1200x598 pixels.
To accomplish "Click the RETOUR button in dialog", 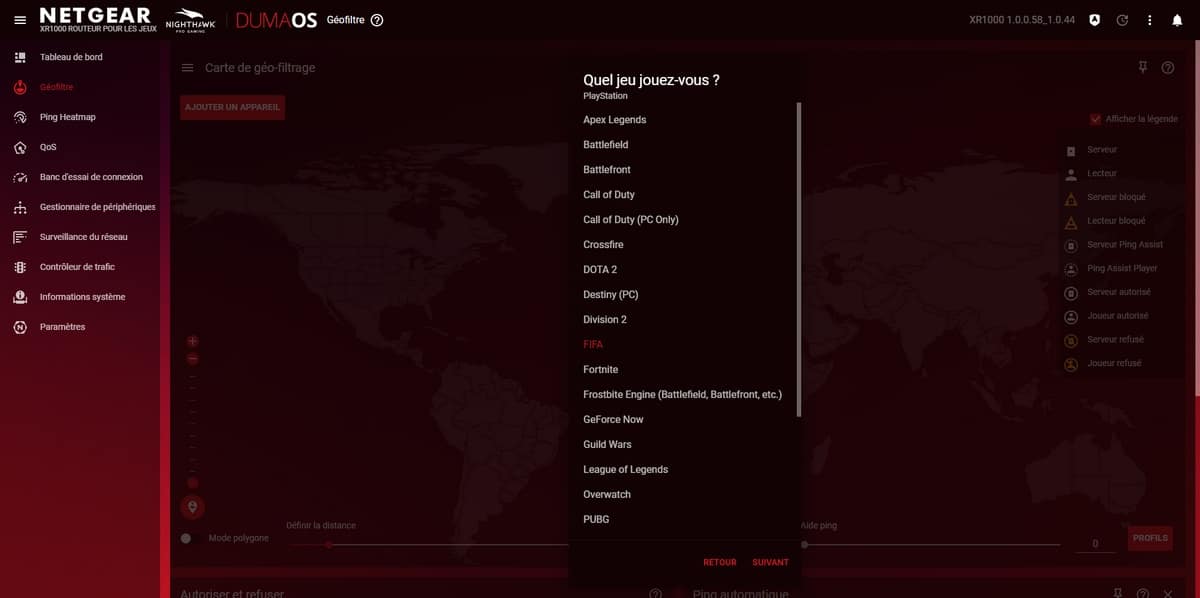I will (x=720, y=562).
